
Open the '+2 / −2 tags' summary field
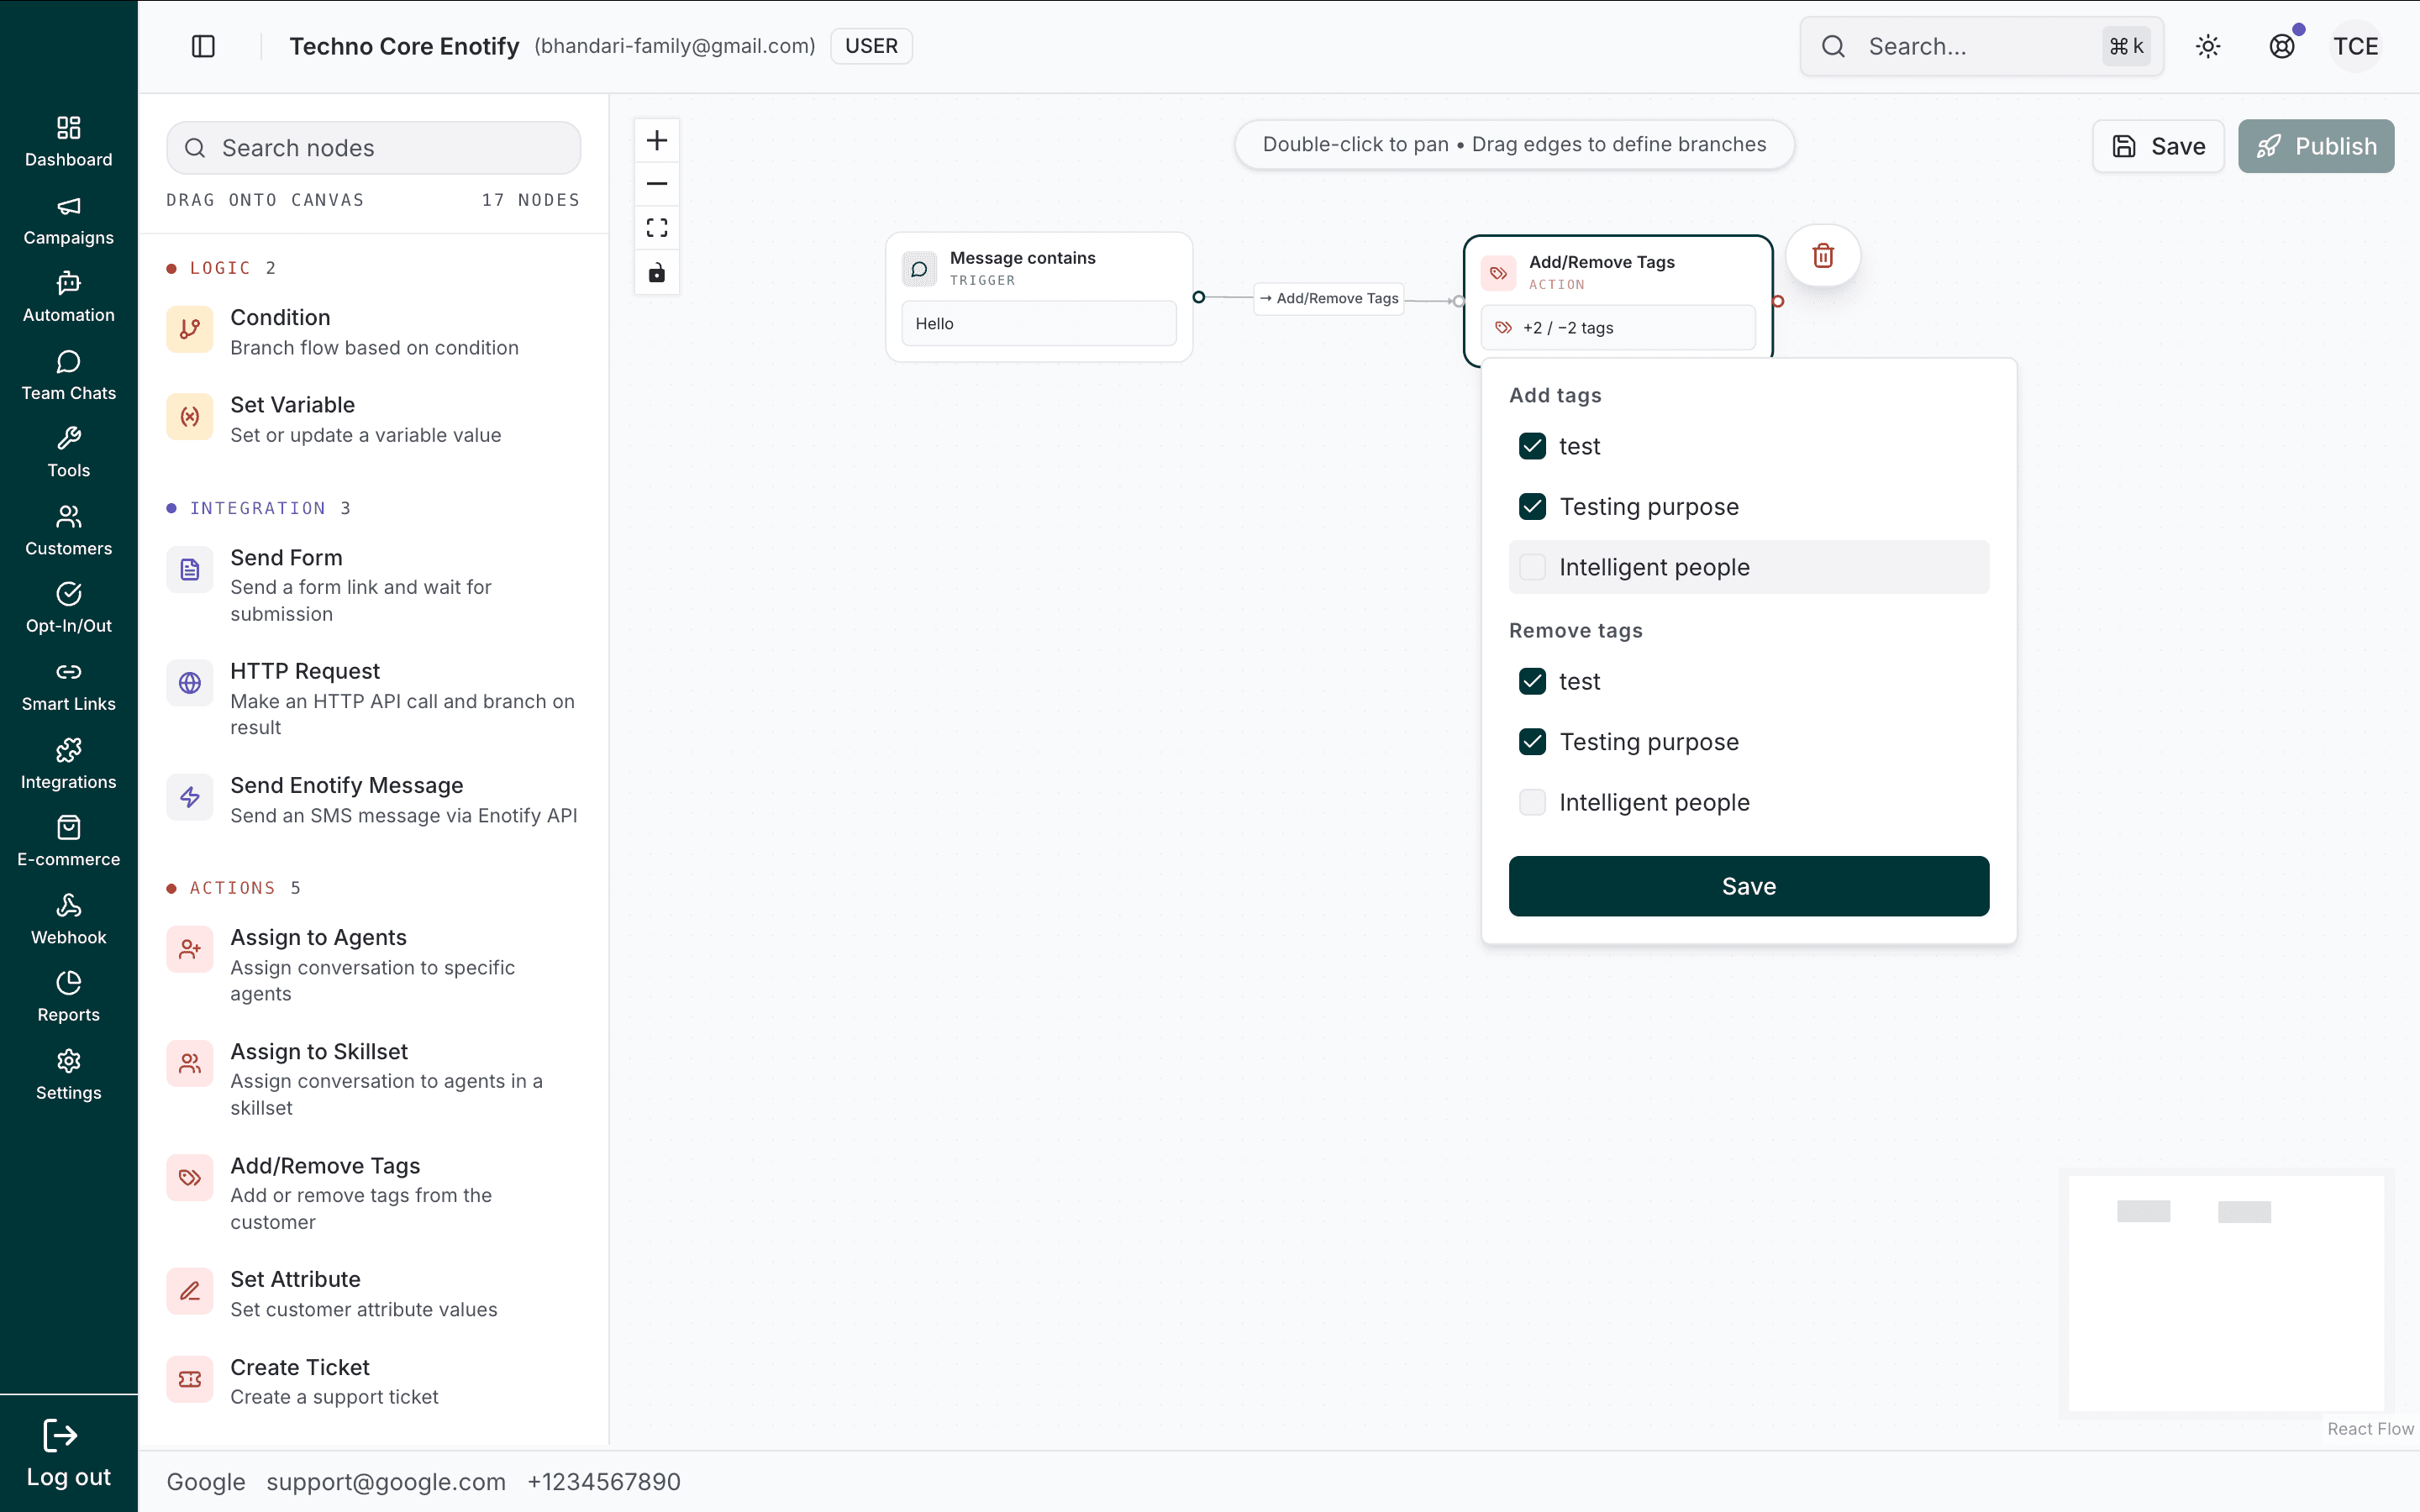[1618, 328]
